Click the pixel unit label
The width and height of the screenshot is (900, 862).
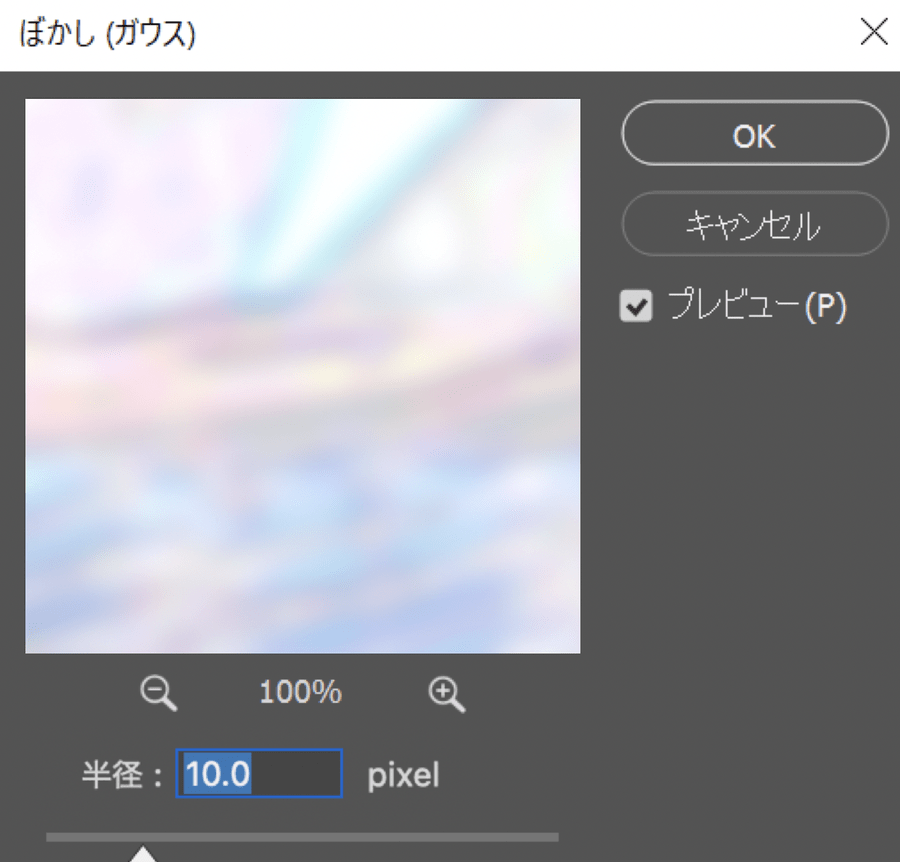[403, 776]
